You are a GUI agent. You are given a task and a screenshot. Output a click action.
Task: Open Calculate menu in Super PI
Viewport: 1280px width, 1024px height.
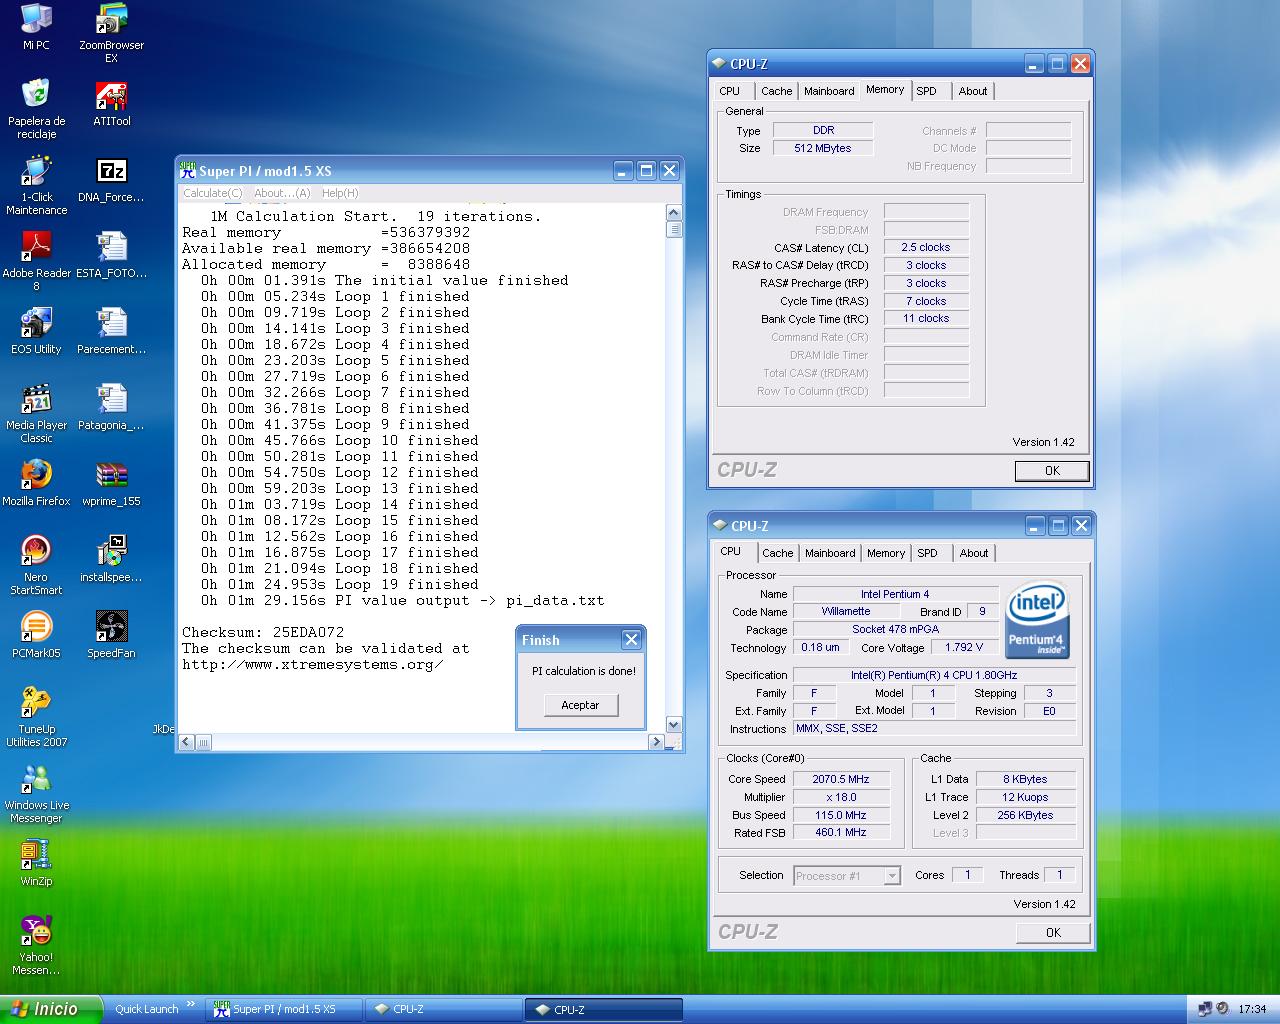[x=212, y=193]
